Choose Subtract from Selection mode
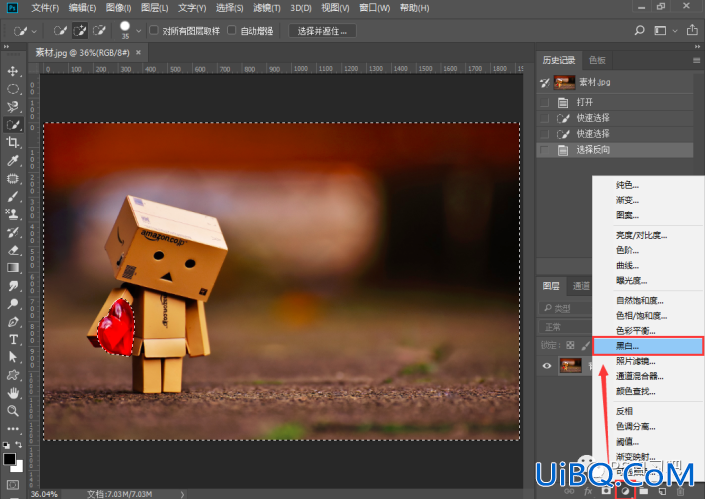Screen dimensions: 705x499 99,31
